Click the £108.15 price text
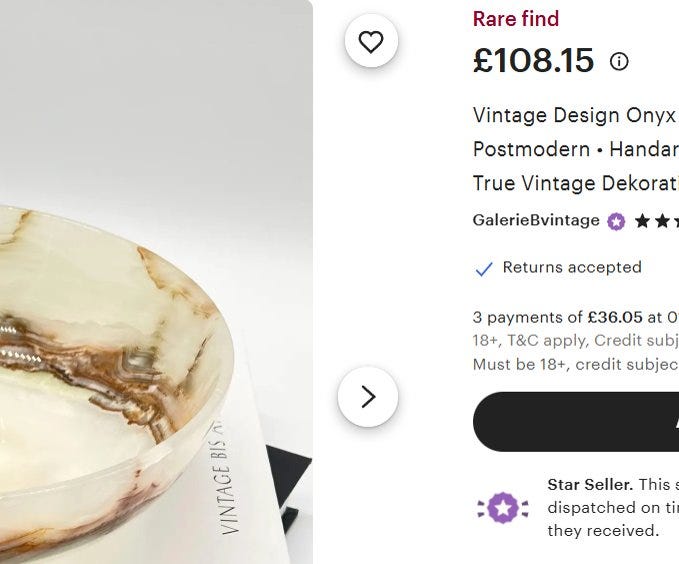 coord(533,60)
